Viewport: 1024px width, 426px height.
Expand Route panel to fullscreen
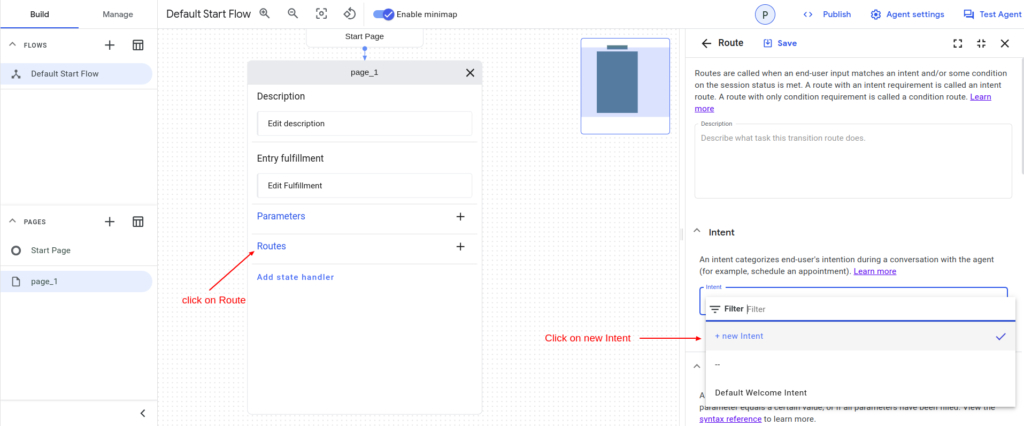tap(957, 44)
